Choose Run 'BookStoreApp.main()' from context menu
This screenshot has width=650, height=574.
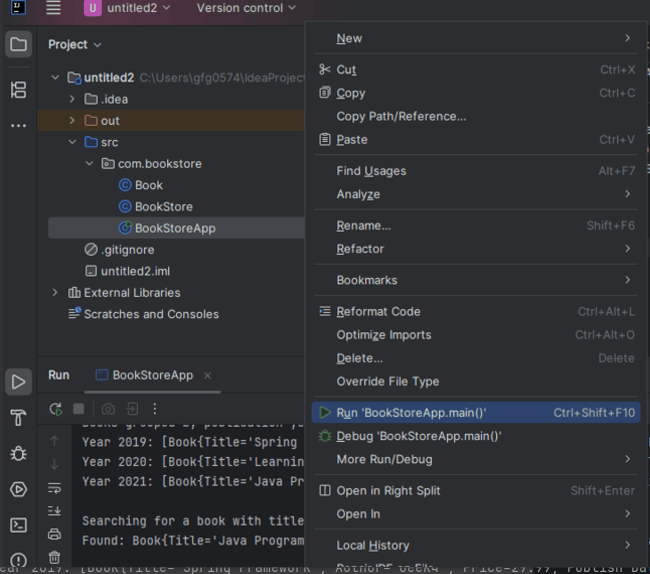point(411,412)
